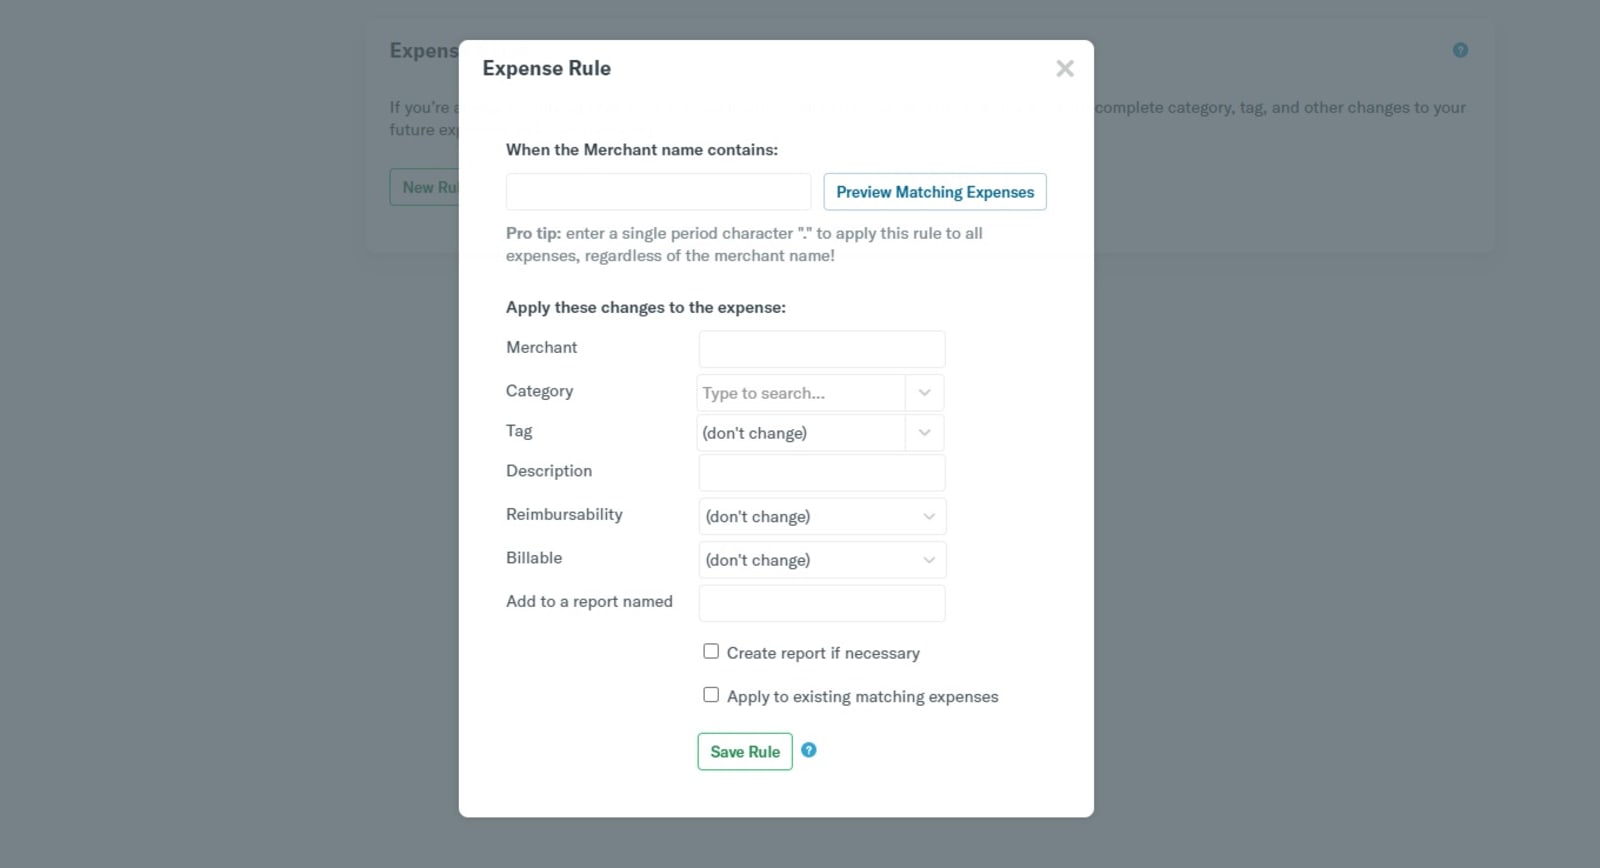The height and width of the screenshot is (868, 1600).
Task: Enable "Apply to existing matching expenses"
Action: pos(711,693)
